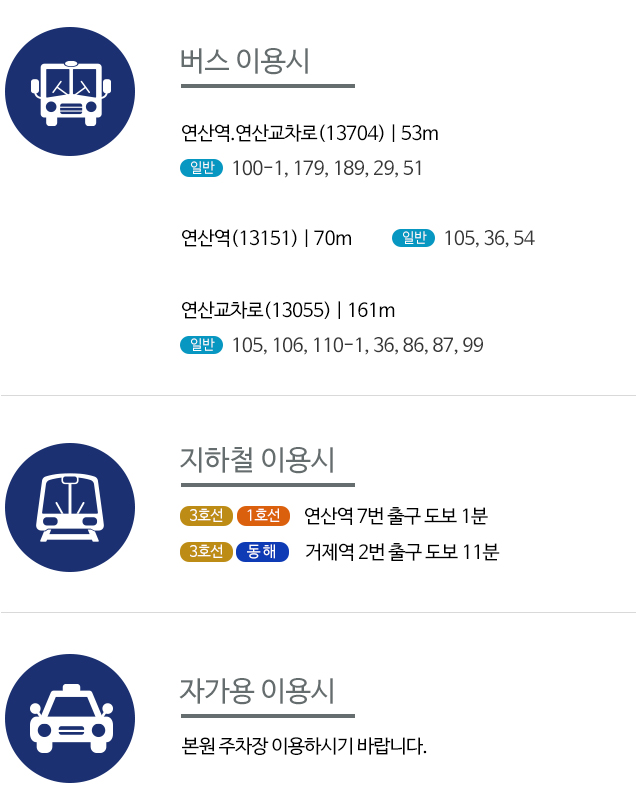Click 거제역 2번 출구 도보 11분 text
This screenshot has width=636, height=810.
click(x=402, y=552)
